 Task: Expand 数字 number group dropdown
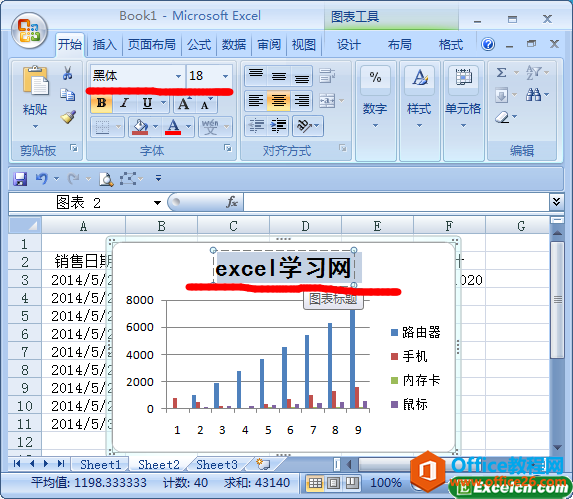click(375, 126)
